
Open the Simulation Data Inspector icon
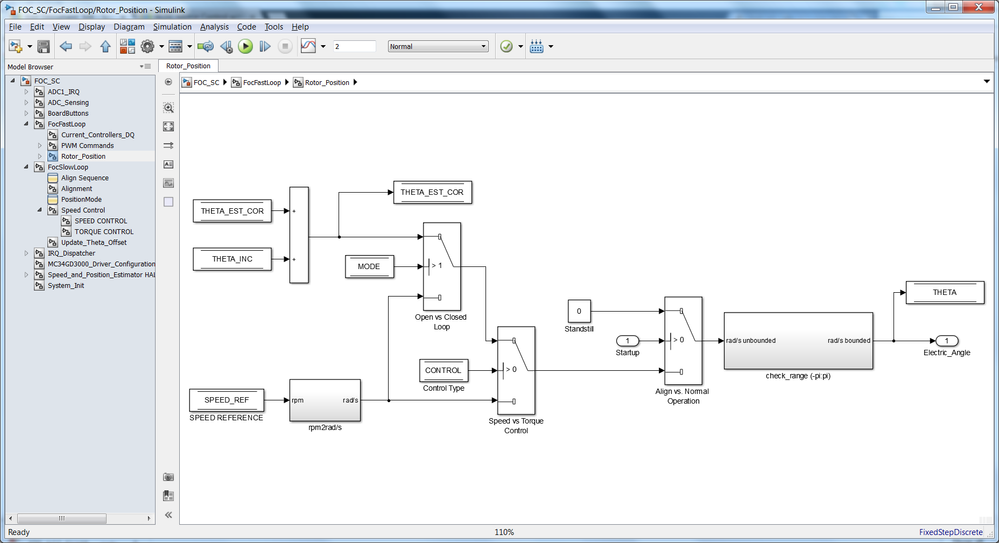click(x=308, y=47)
